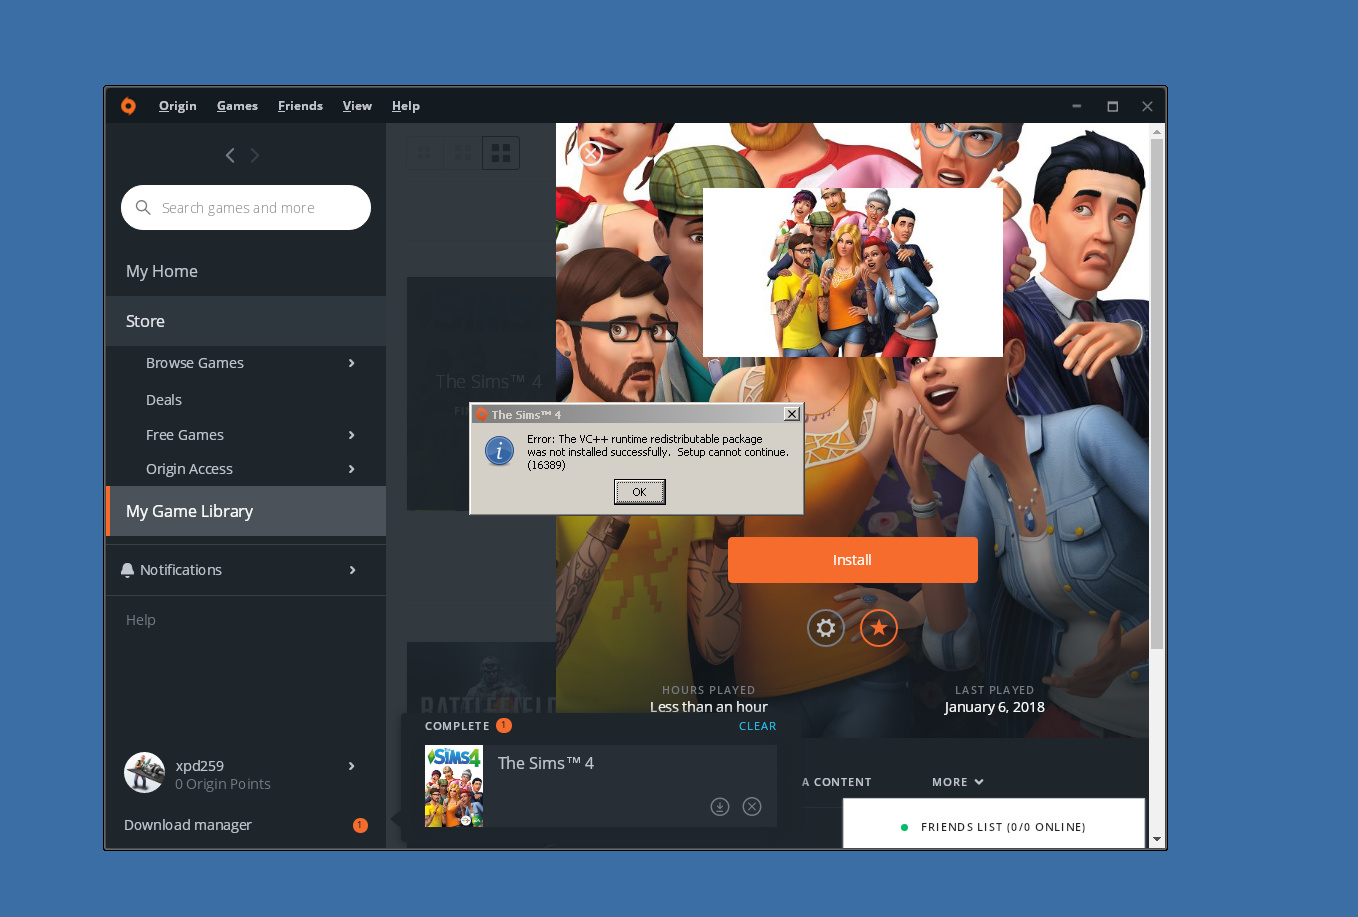1358x917 pixels.
Task: Toggle favorite star for The Sims 4
Action: (879, 628)
